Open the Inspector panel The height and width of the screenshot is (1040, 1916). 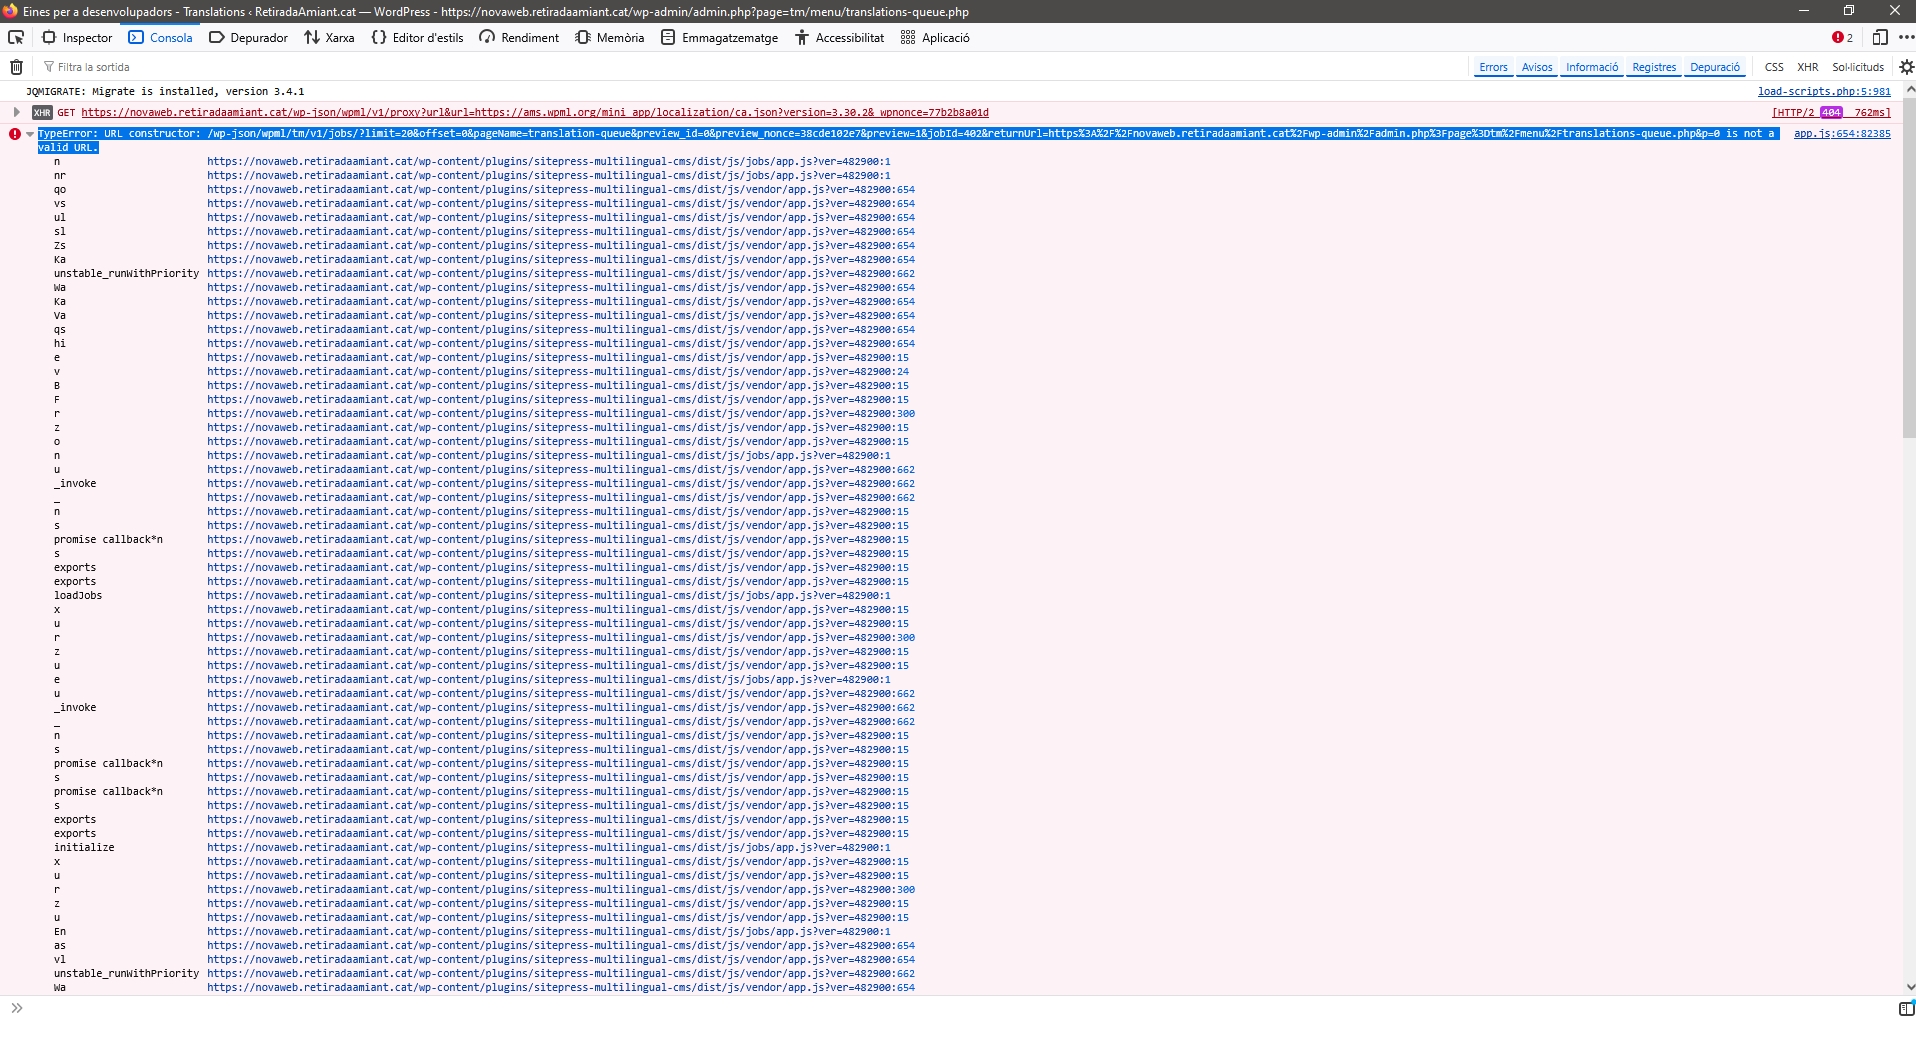point(78,38)
